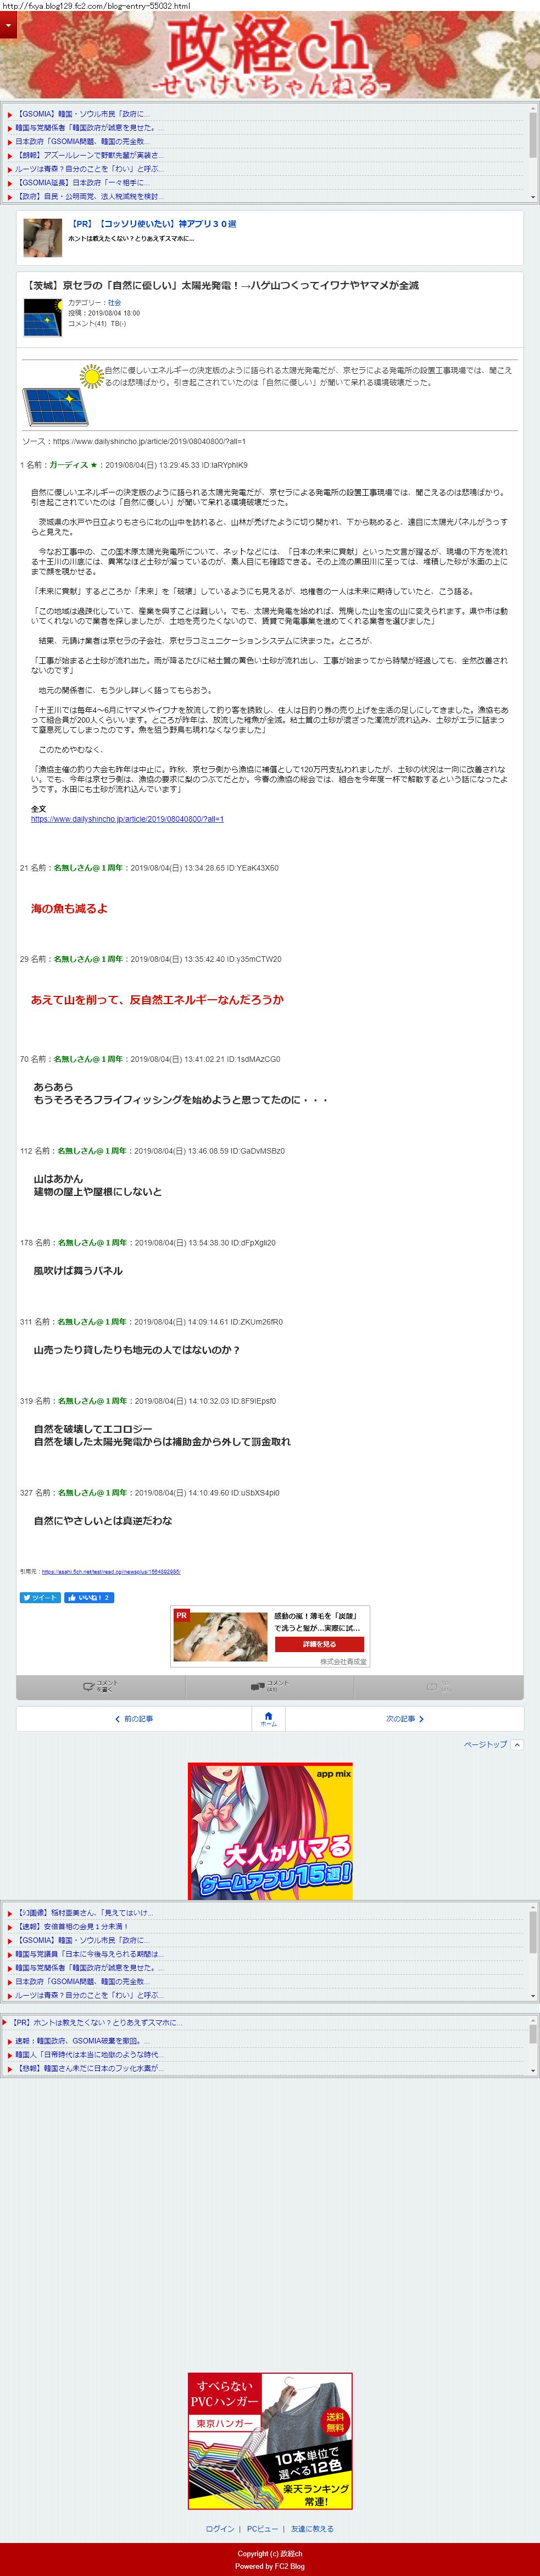Switch to PCビュー
This screenshot has width=540, height=2576.
263,2529
